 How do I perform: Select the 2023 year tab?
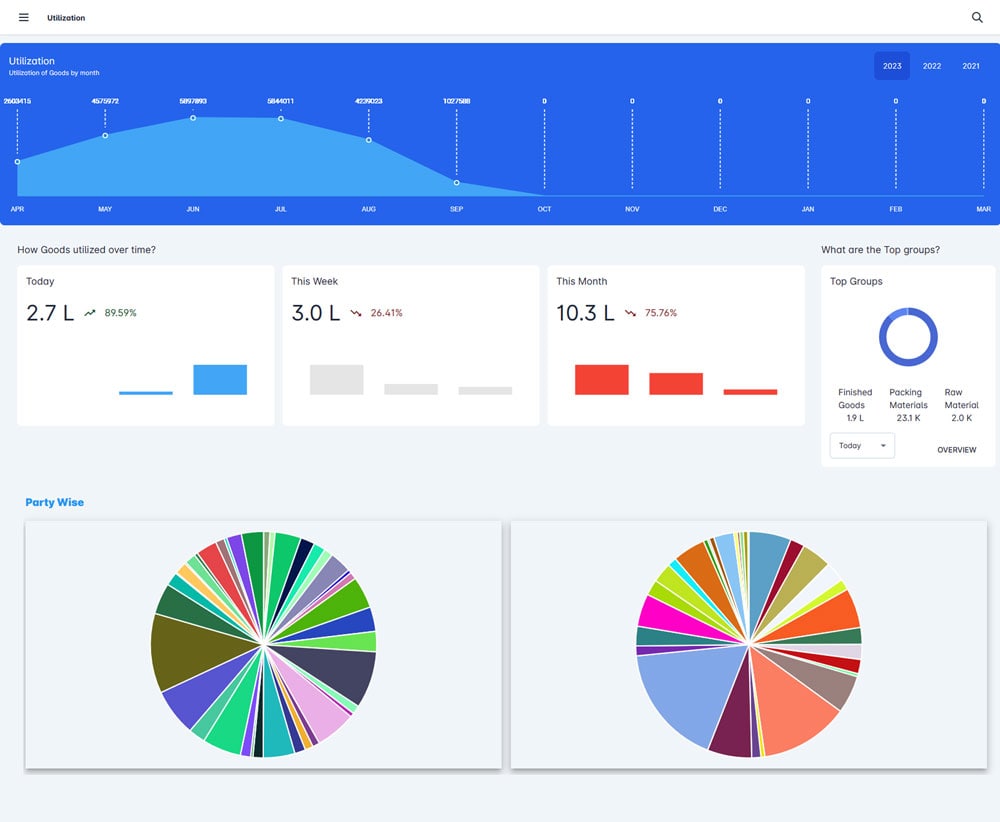point(892,66)
